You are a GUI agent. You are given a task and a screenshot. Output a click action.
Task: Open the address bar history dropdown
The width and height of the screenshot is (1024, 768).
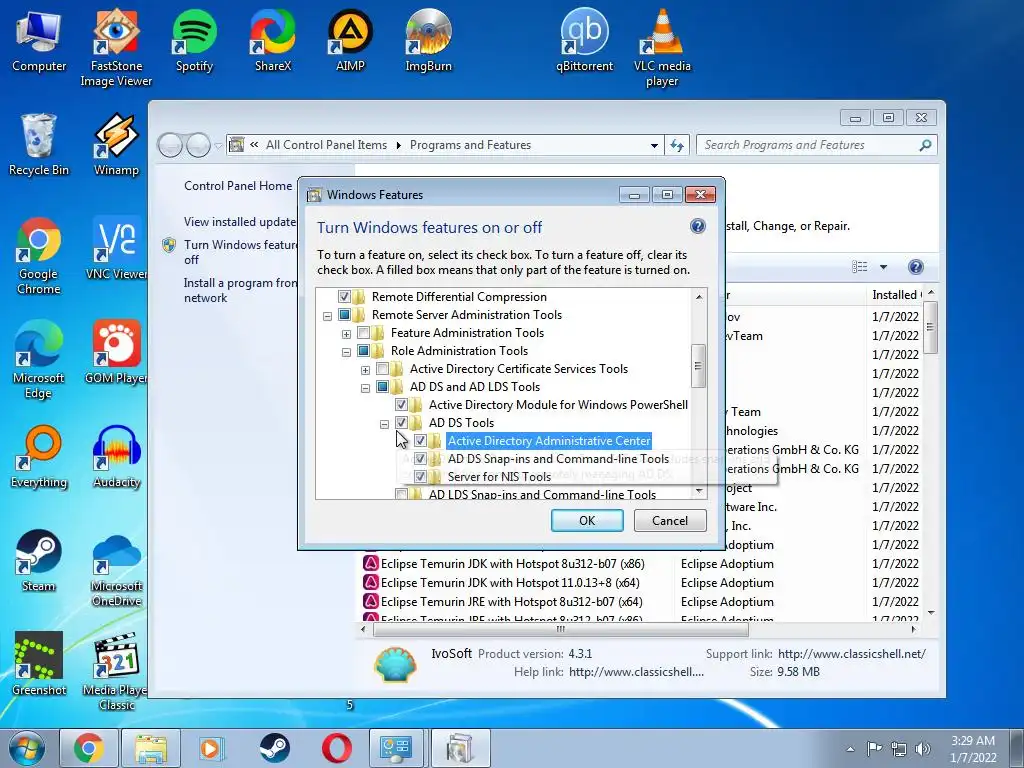point(654,145)
